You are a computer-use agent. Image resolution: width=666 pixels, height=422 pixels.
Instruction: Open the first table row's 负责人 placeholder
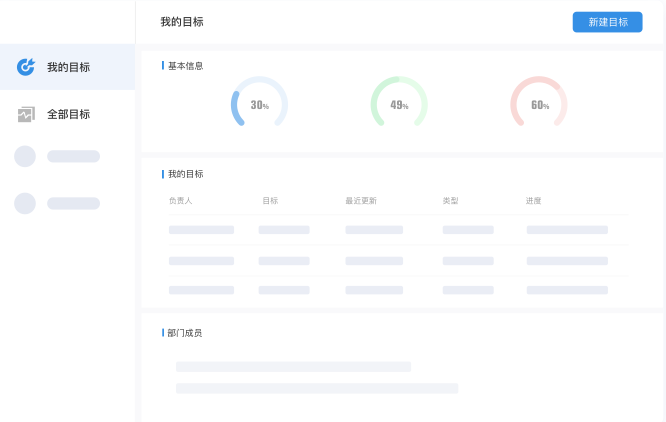(201, 230)
